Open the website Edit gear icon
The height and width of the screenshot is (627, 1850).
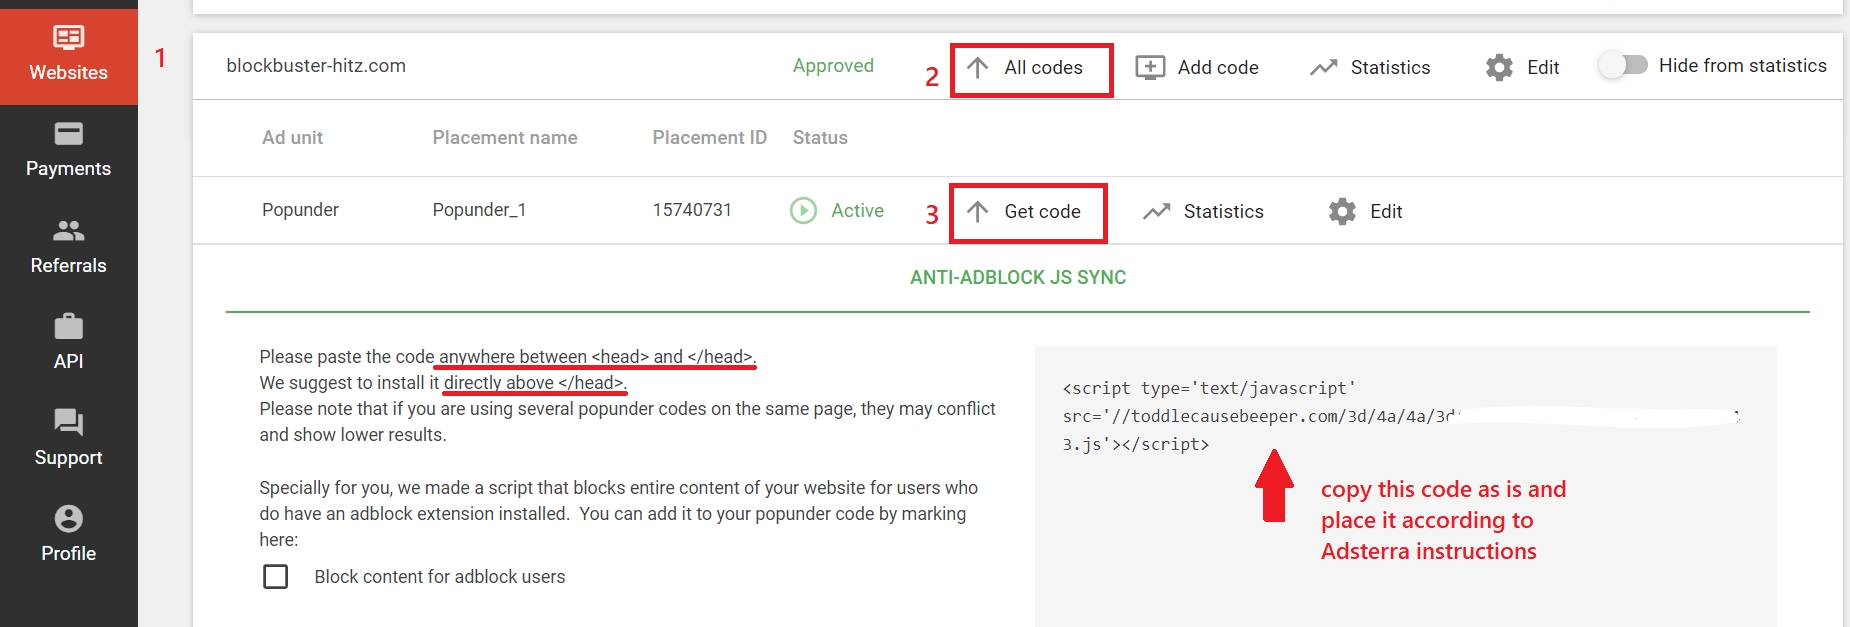click(1499, 67)
